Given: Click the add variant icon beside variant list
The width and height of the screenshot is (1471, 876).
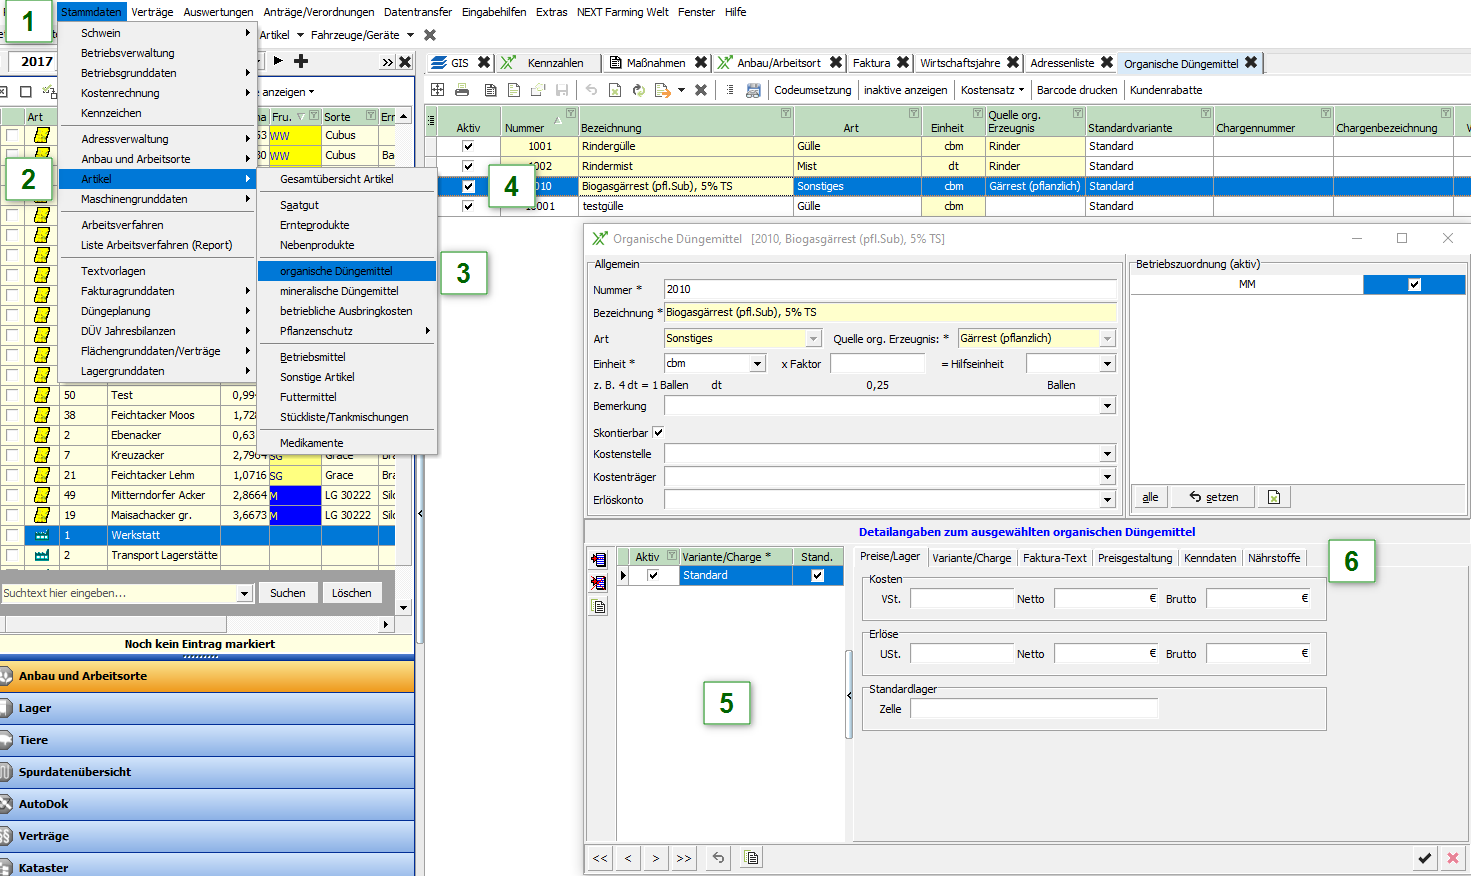Looking at the screenshot, I should point(599,560).
